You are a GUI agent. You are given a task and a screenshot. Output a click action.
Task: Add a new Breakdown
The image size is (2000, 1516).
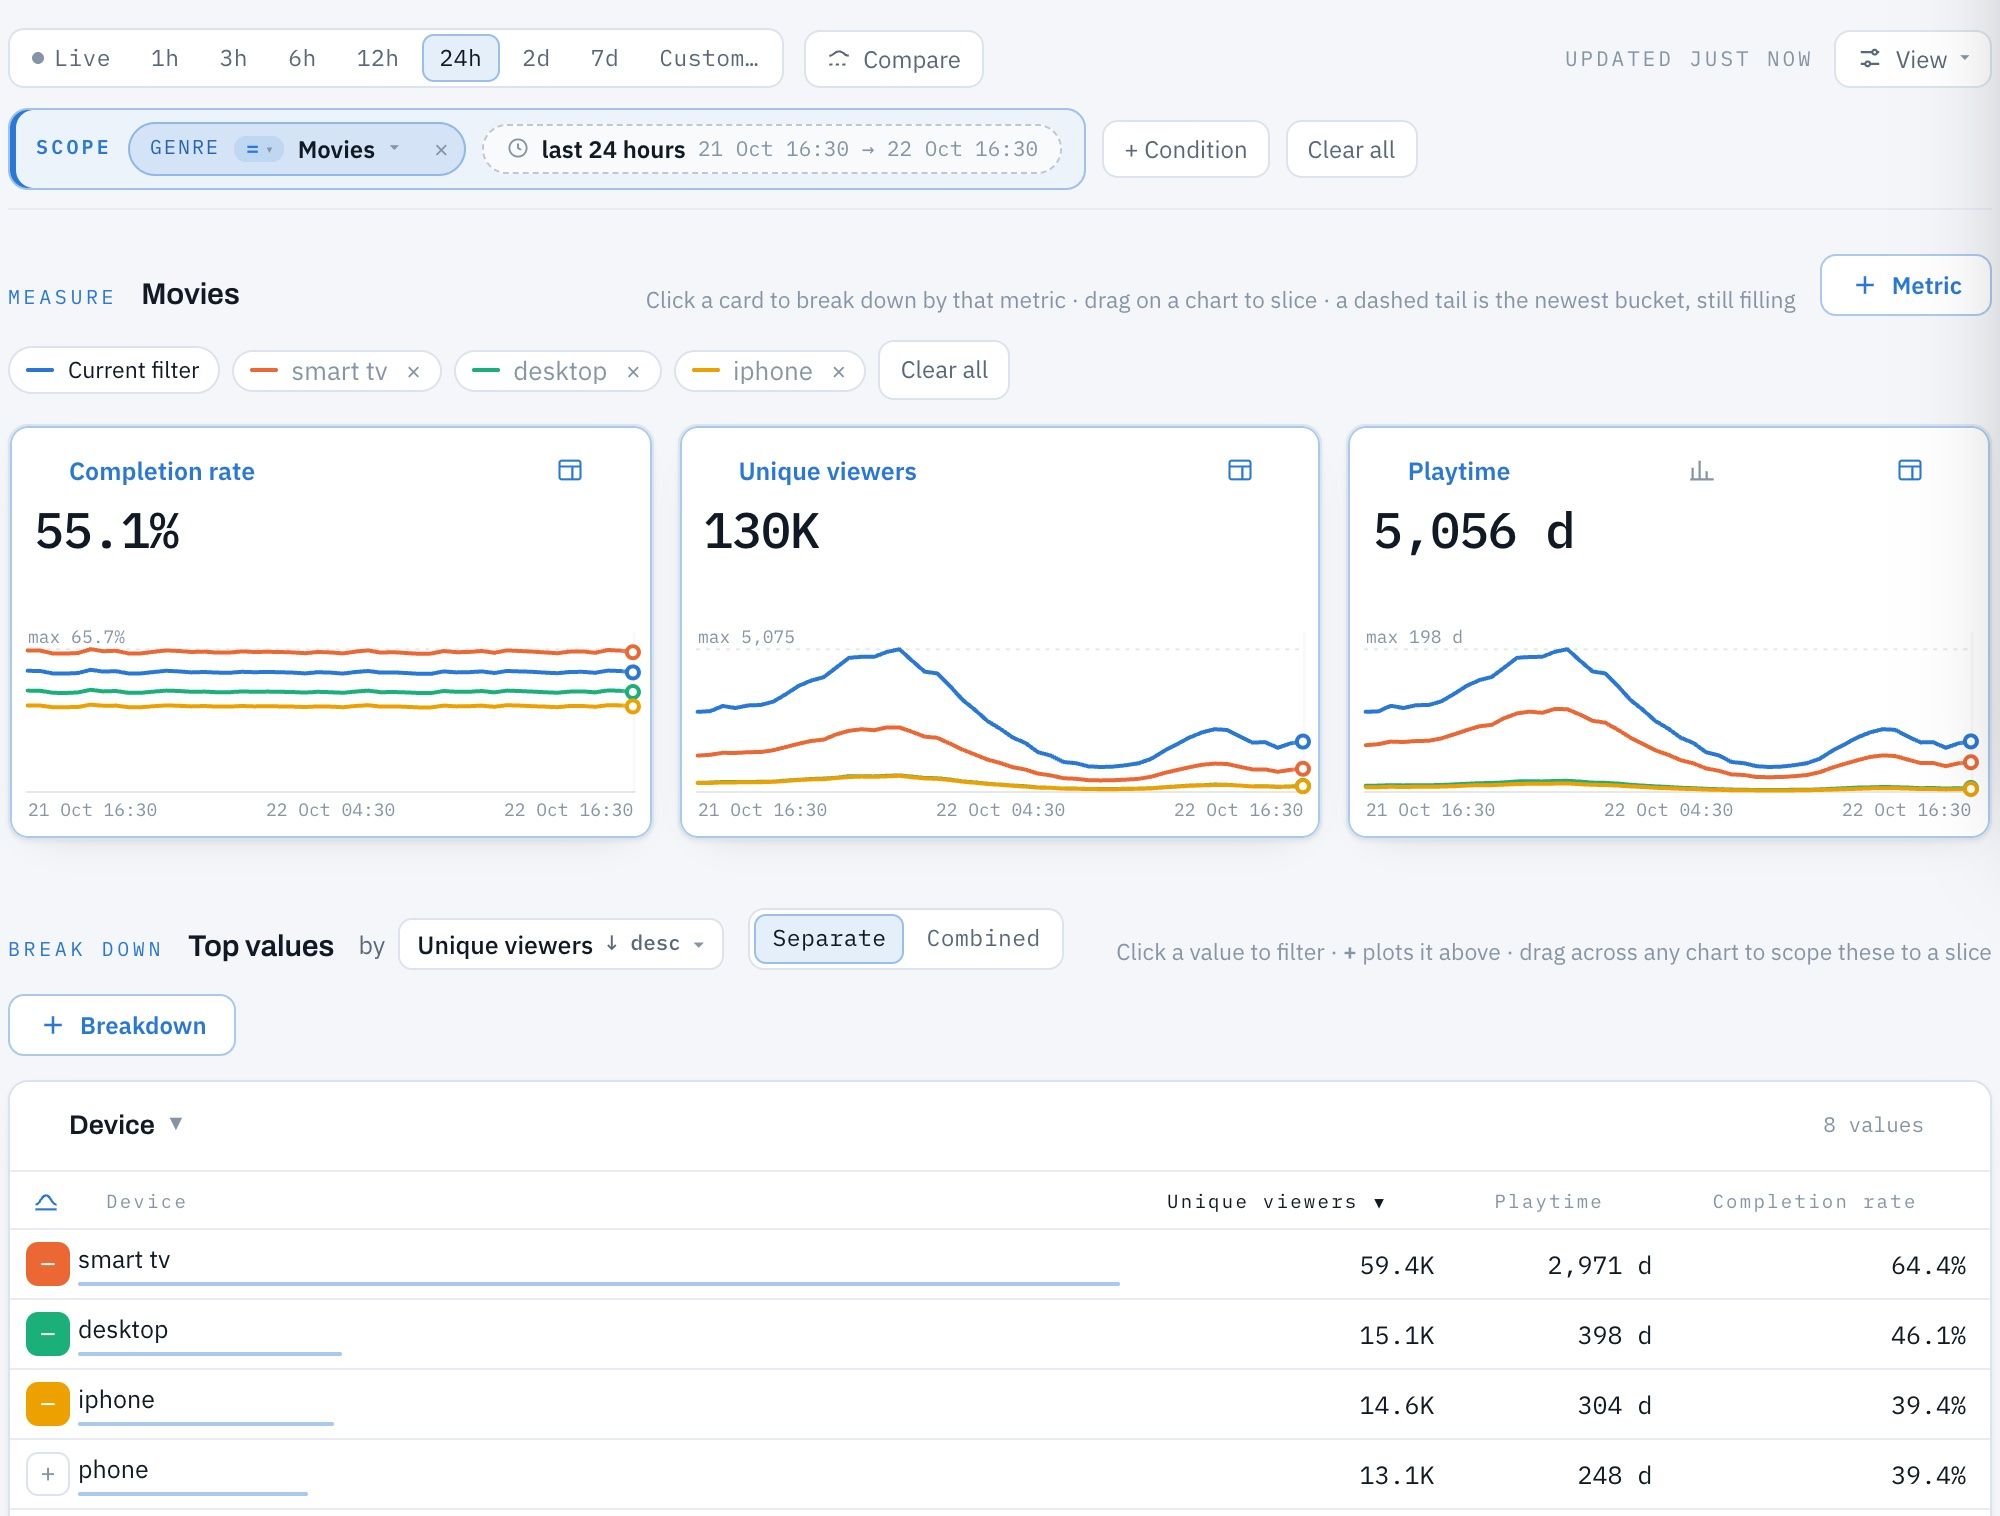(122, 1025)
